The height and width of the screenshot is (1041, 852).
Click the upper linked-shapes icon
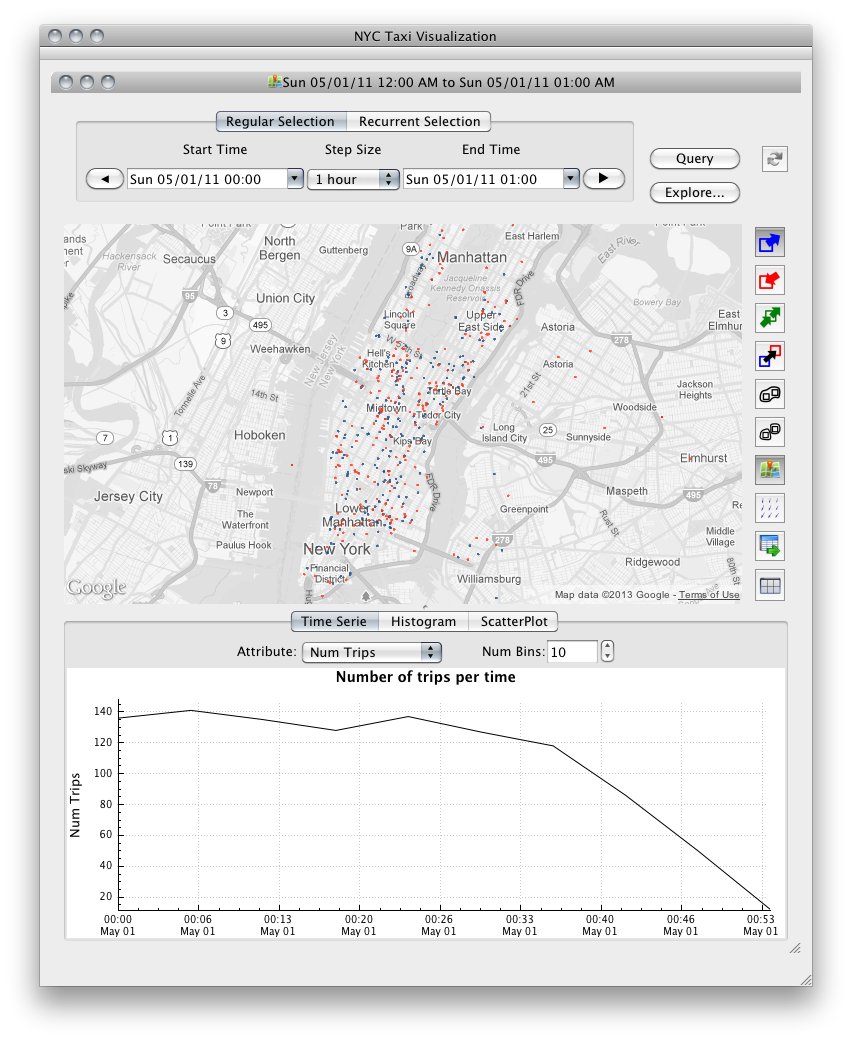click(x=770, y=394)
